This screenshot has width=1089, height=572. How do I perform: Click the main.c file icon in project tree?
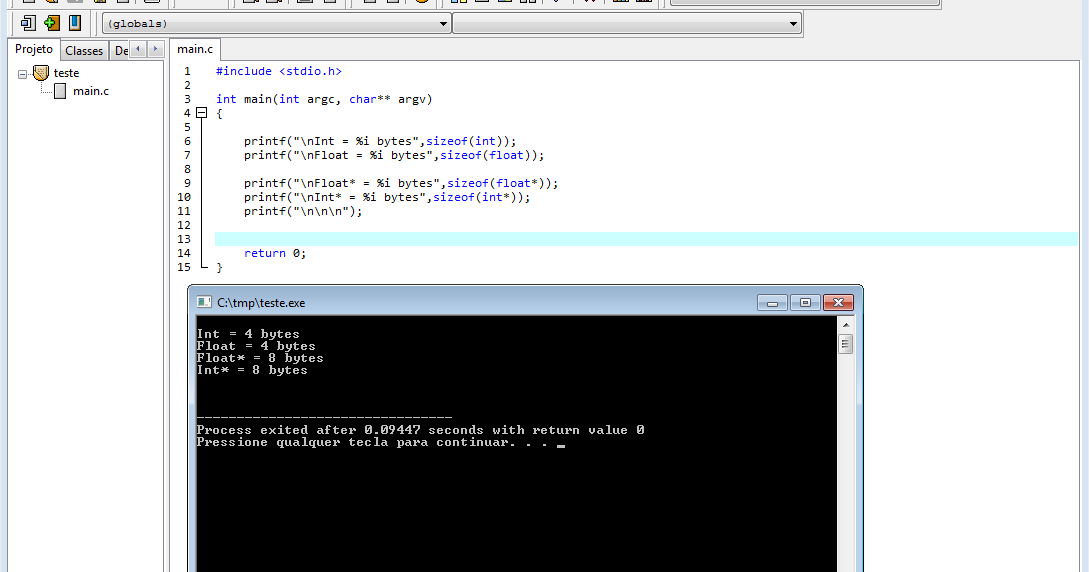tap(60, 91)
